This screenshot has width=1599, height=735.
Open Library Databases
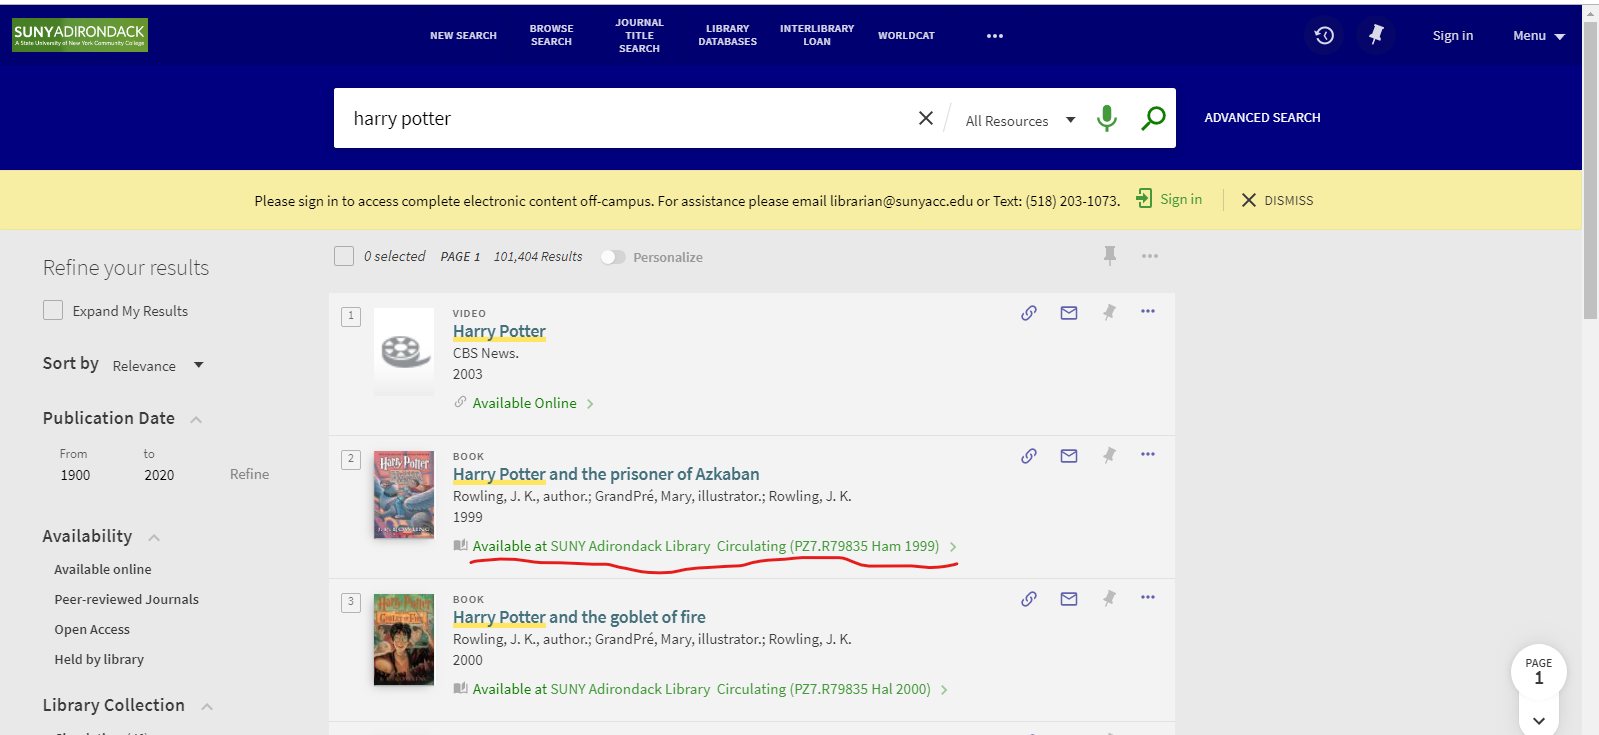point(727,35)
